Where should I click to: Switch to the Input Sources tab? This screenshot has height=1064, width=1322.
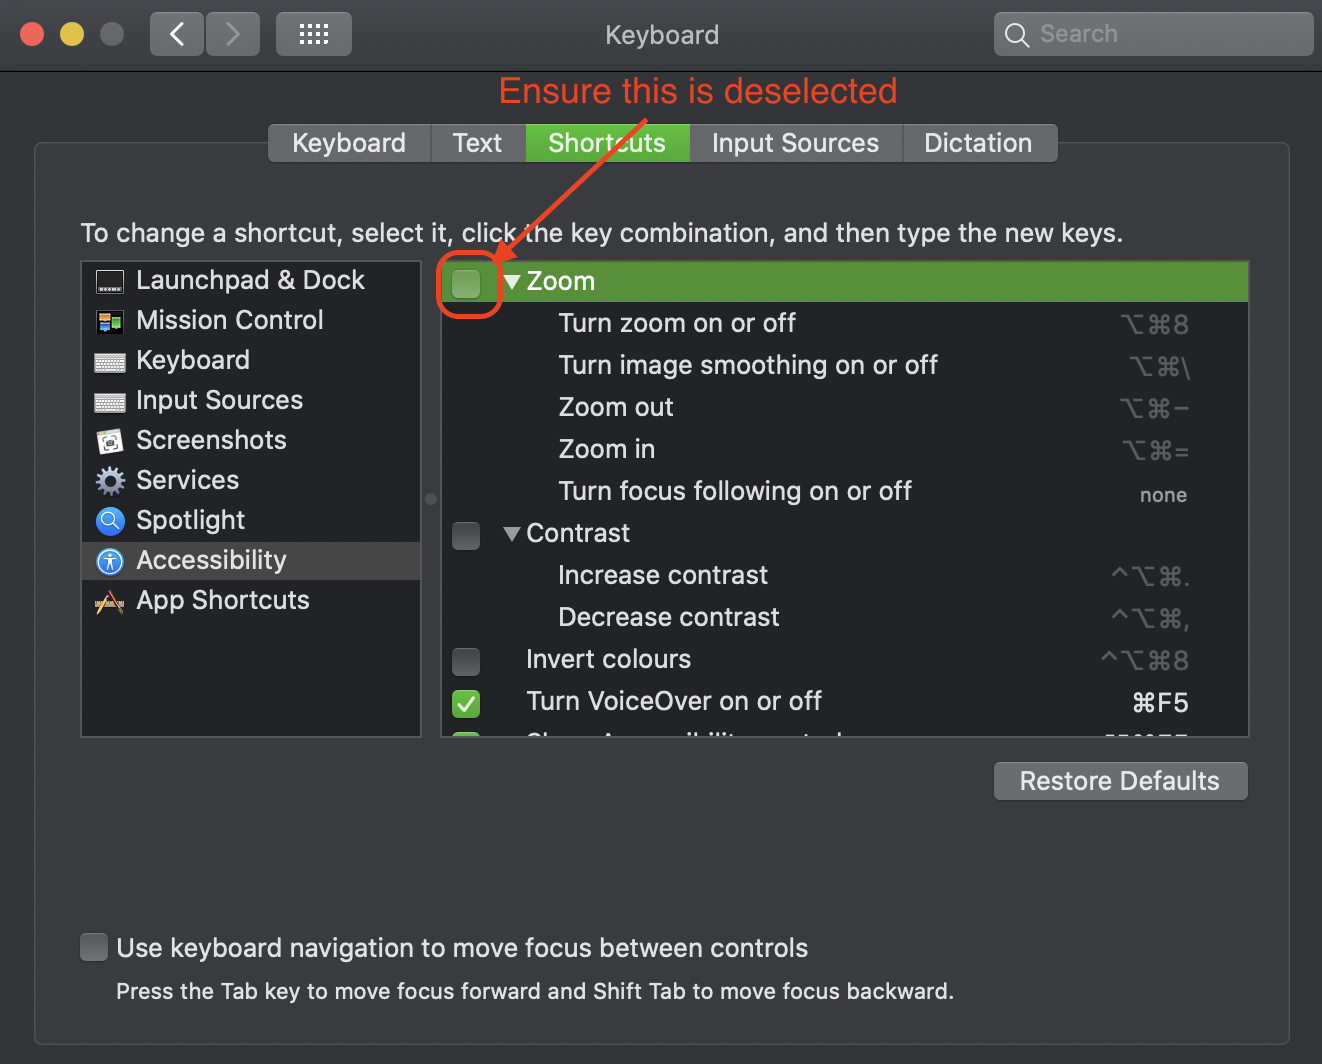pos(796,143)
